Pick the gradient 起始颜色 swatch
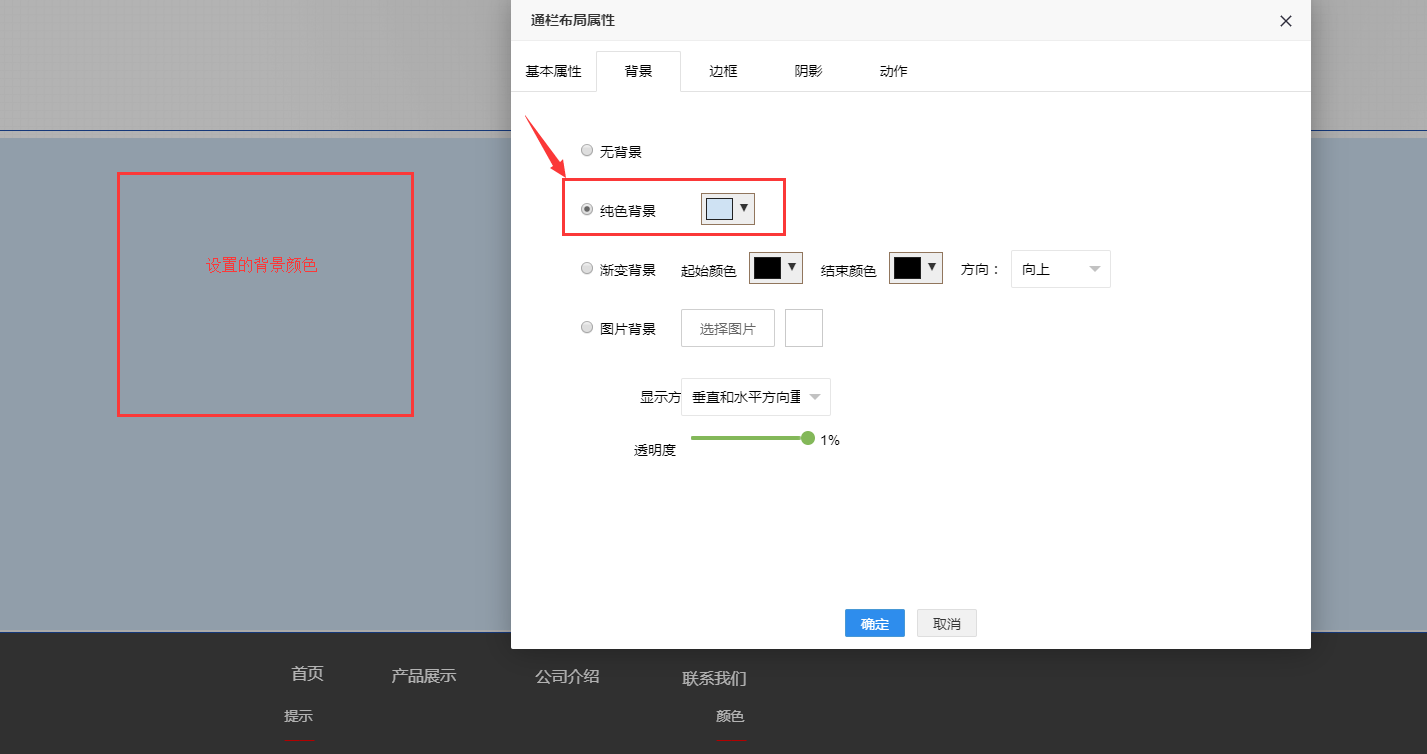The image size is (1427, 754). point(775,268)
